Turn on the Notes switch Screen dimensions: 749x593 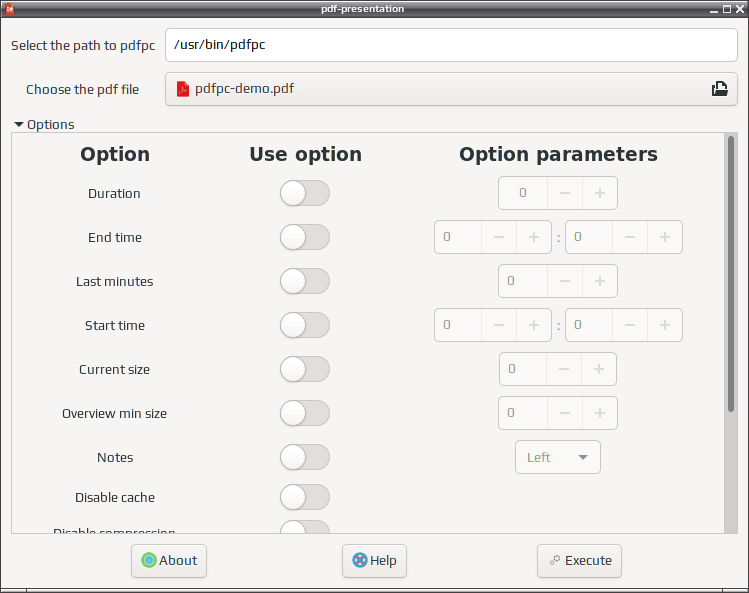tap(305, 457)
